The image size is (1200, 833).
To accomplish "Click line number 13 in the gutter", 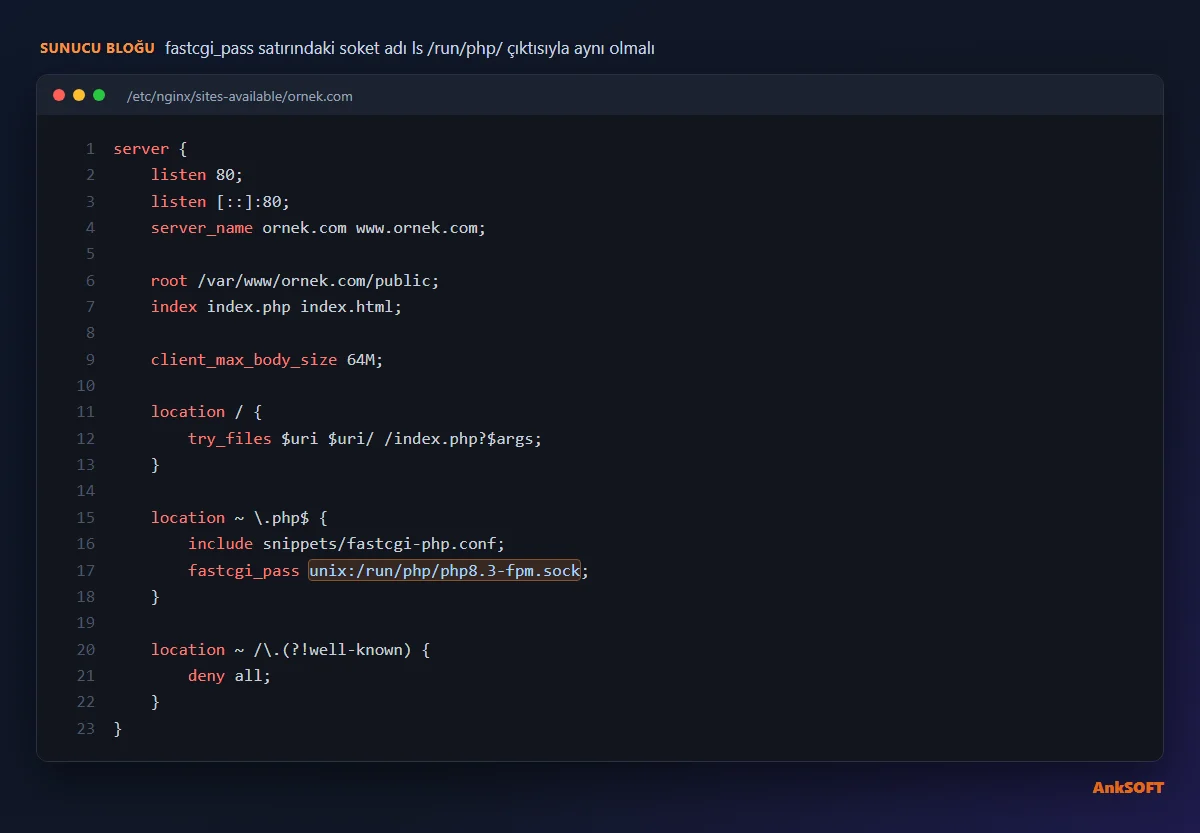I will 85,465.
